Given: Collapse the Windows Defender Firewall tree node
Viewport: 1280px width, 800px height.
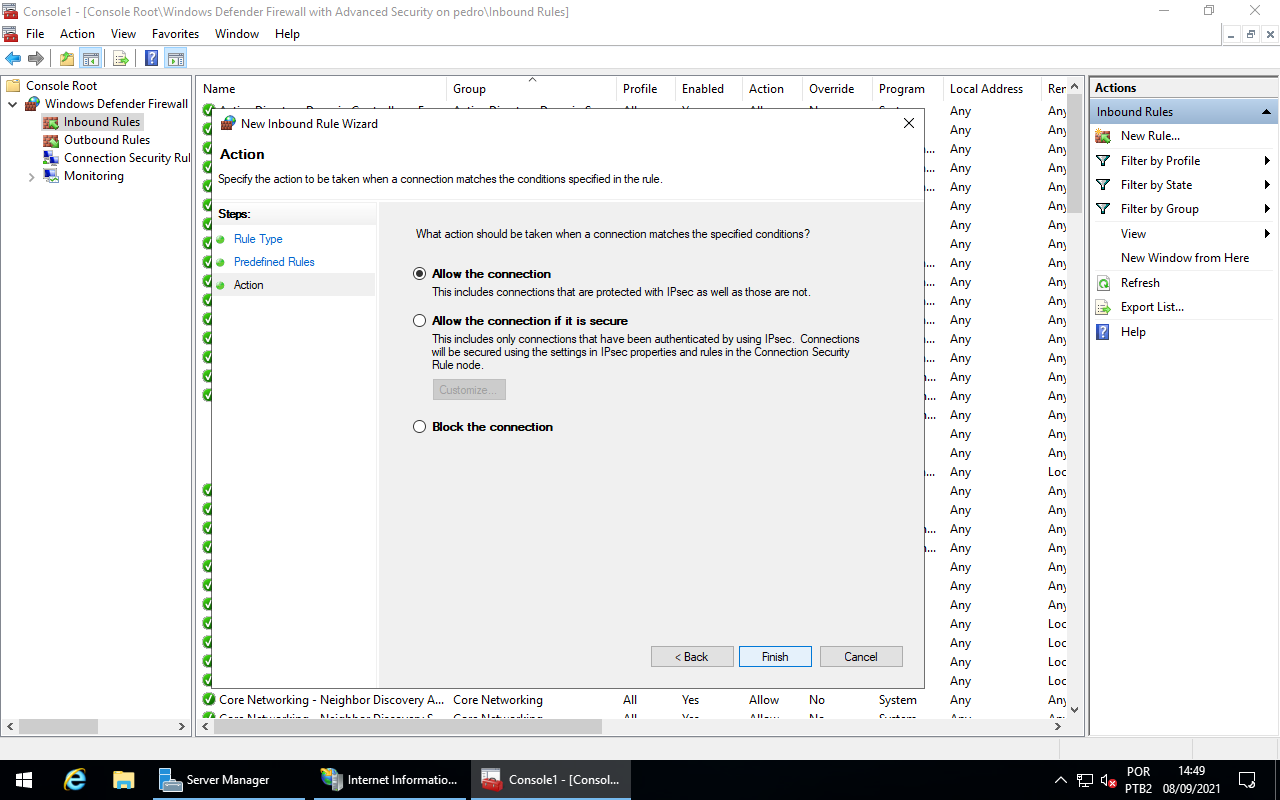Looking at the screenshot, I should click(x=13, y=104).
